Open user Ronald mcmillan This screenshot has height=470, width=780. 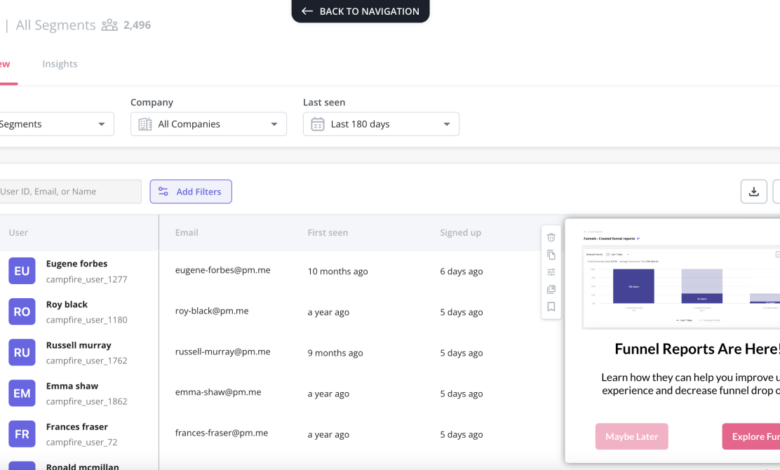pyautogui.click(x=83, y=466)
